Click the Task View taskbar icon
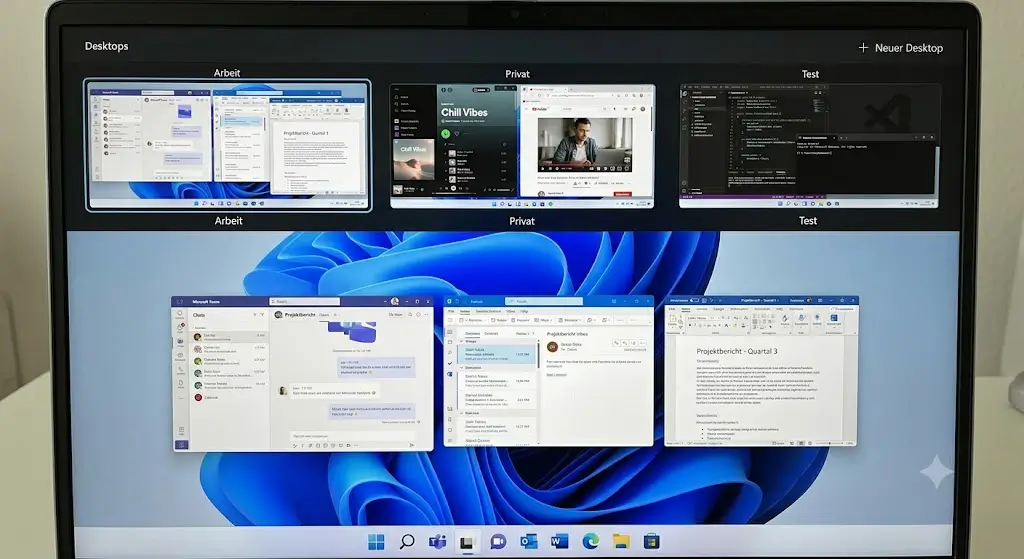 coord(468,542)
